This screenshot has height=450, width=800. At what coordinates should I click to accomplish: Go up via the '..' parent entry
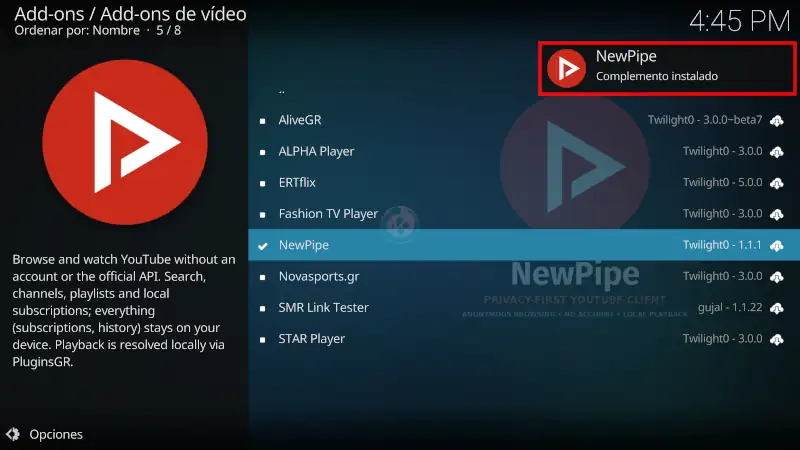(282, 92)
